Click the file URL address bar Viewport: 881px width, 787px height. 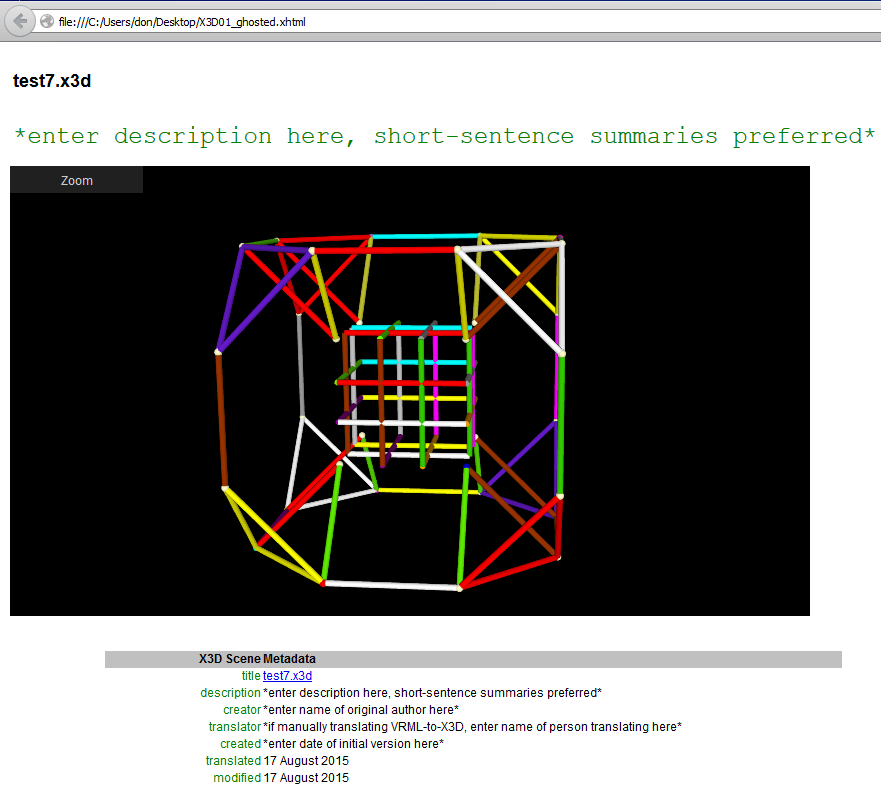pos(400,21)
